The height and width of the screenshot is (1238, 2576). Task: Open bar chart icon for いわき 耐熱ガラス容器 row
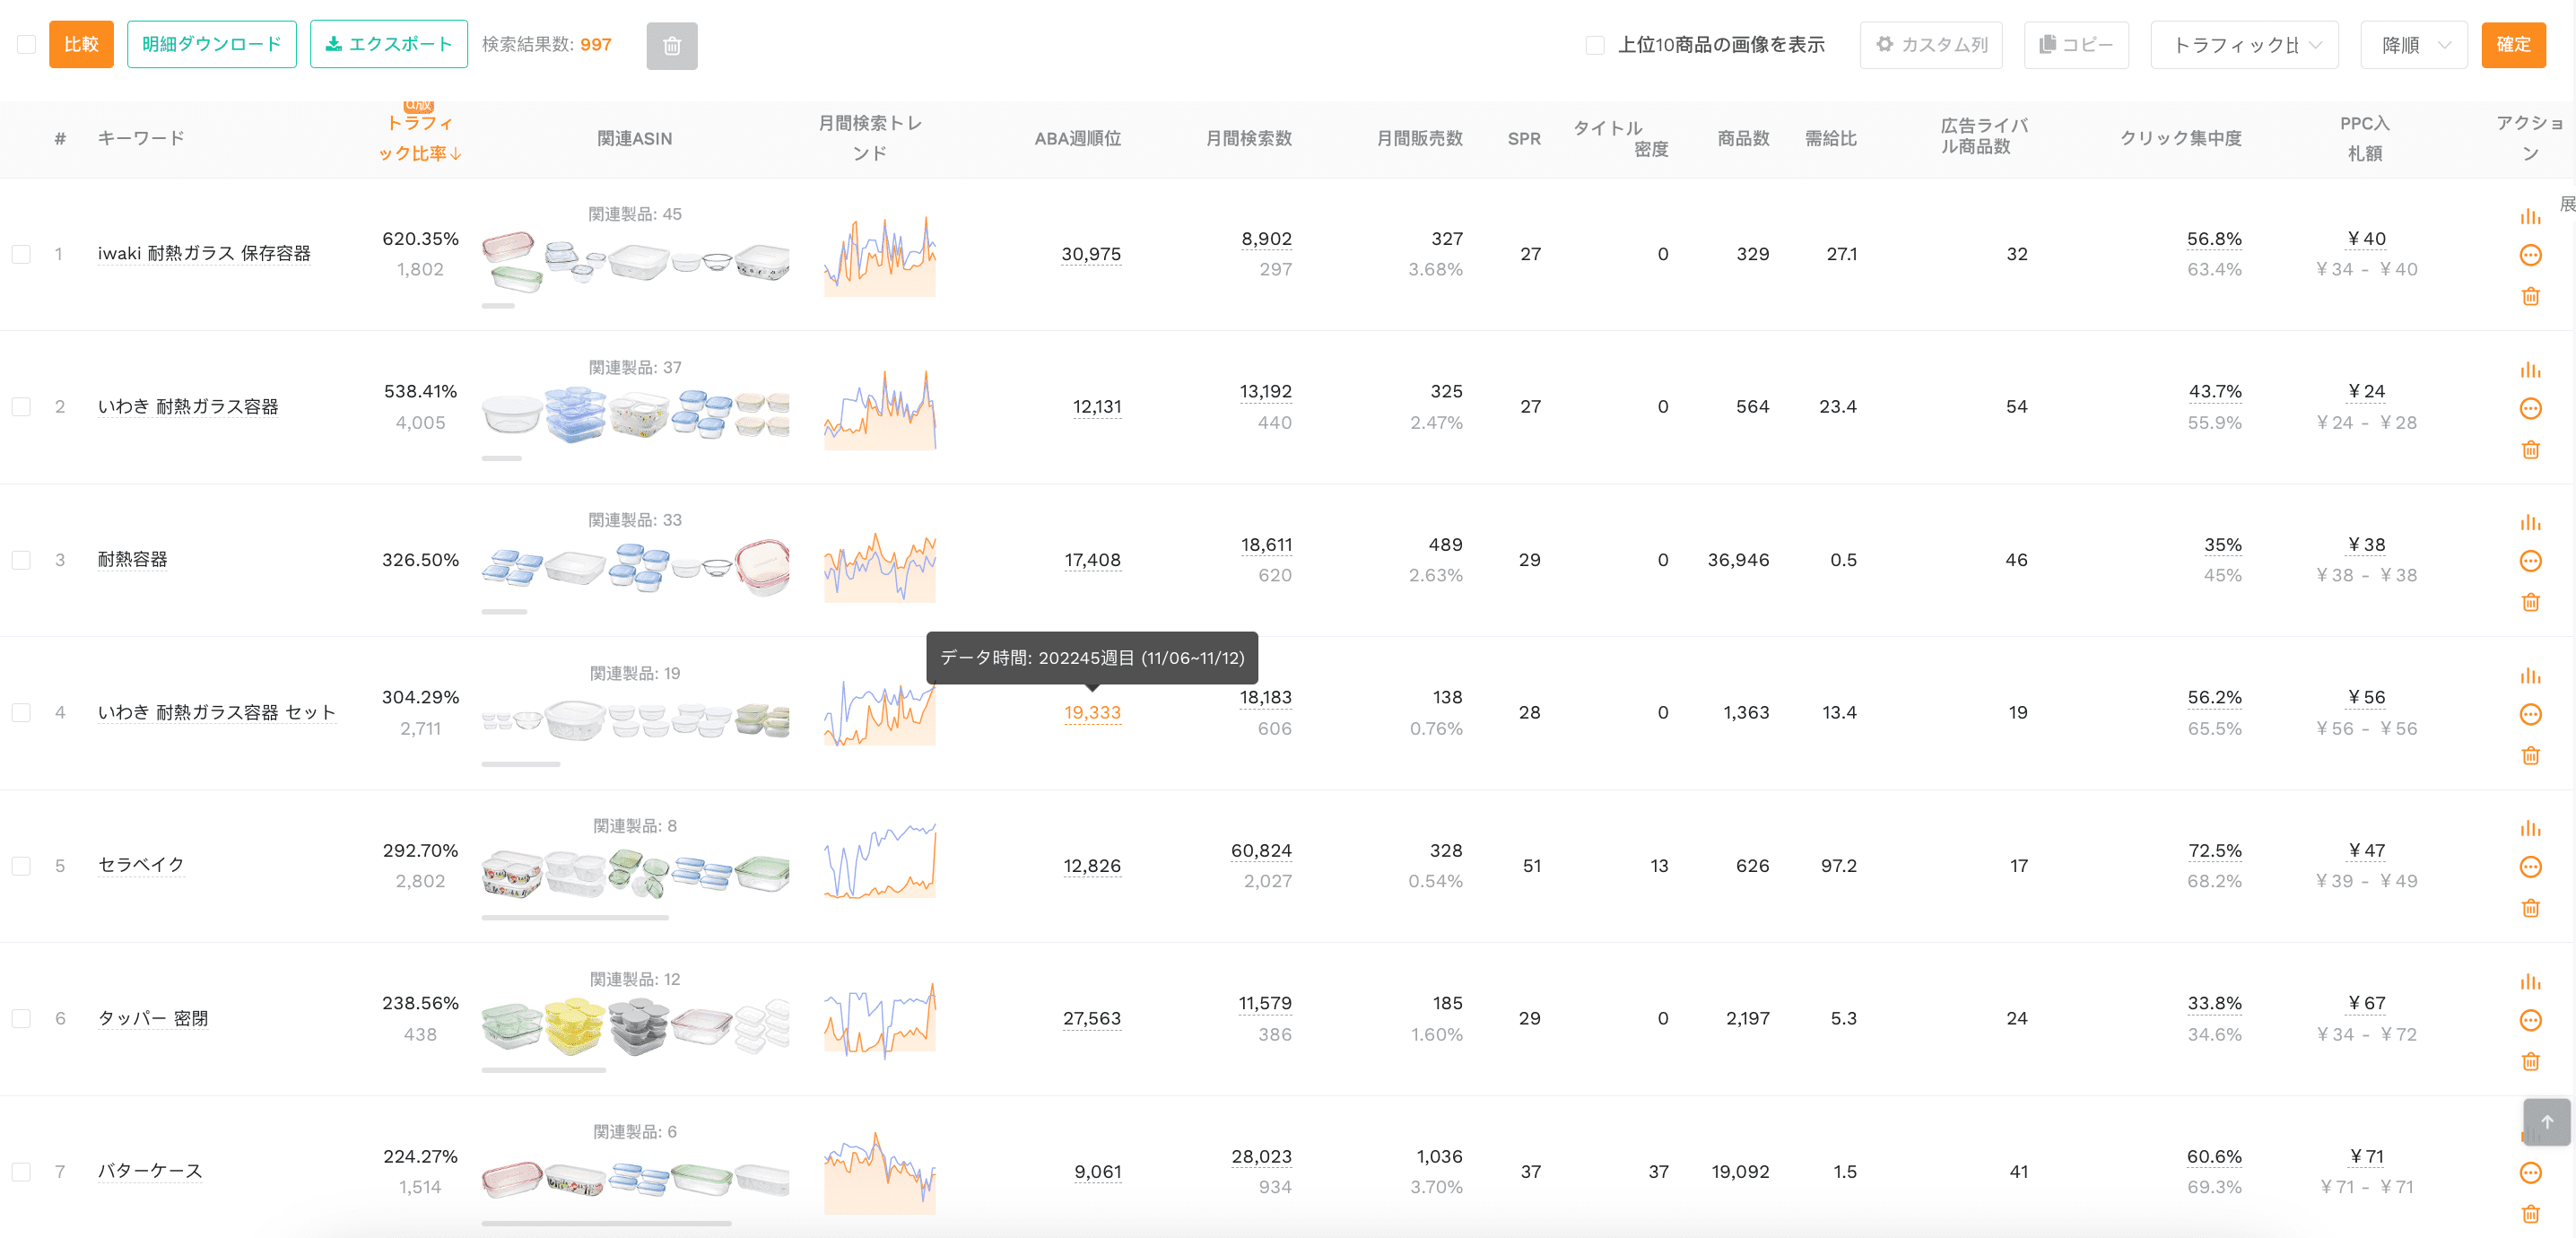(x=2530, y=370)
